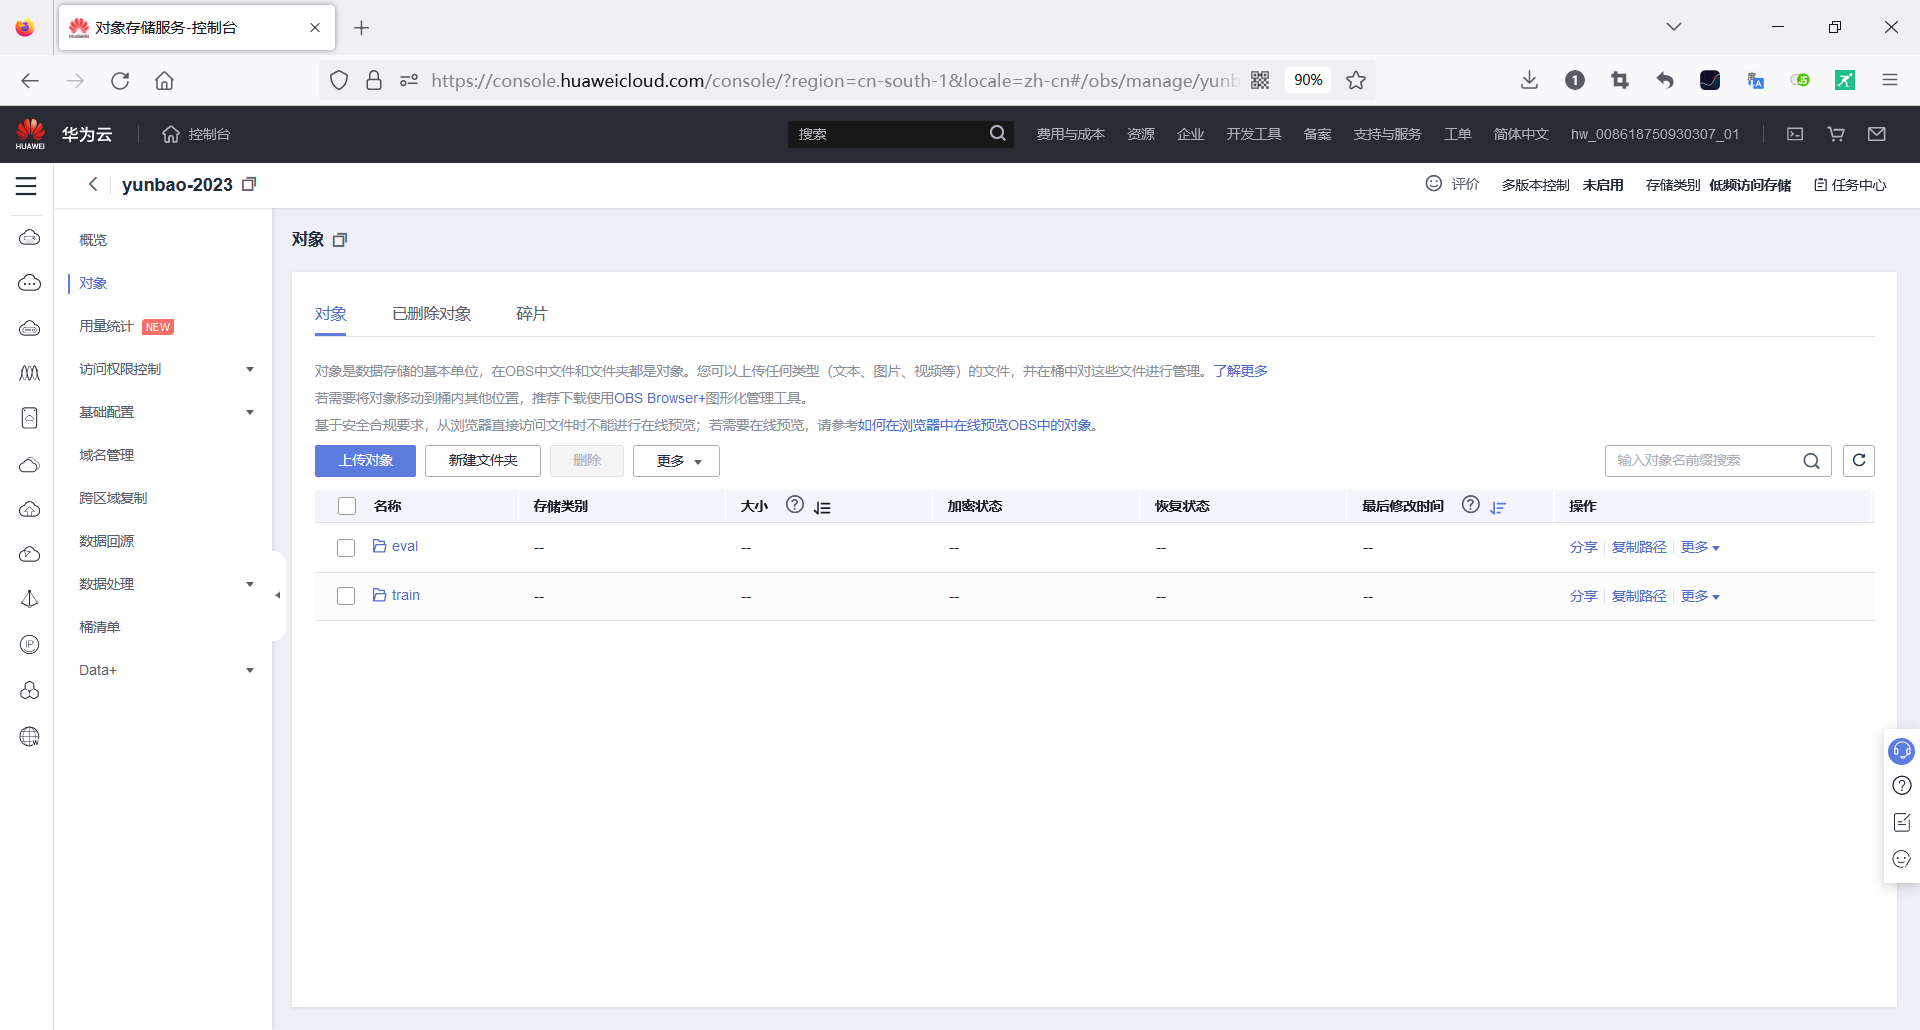Open the floating feedback edit icon
The width and height of the screenshot is (1920, 1030).
tap(1902, 822)
